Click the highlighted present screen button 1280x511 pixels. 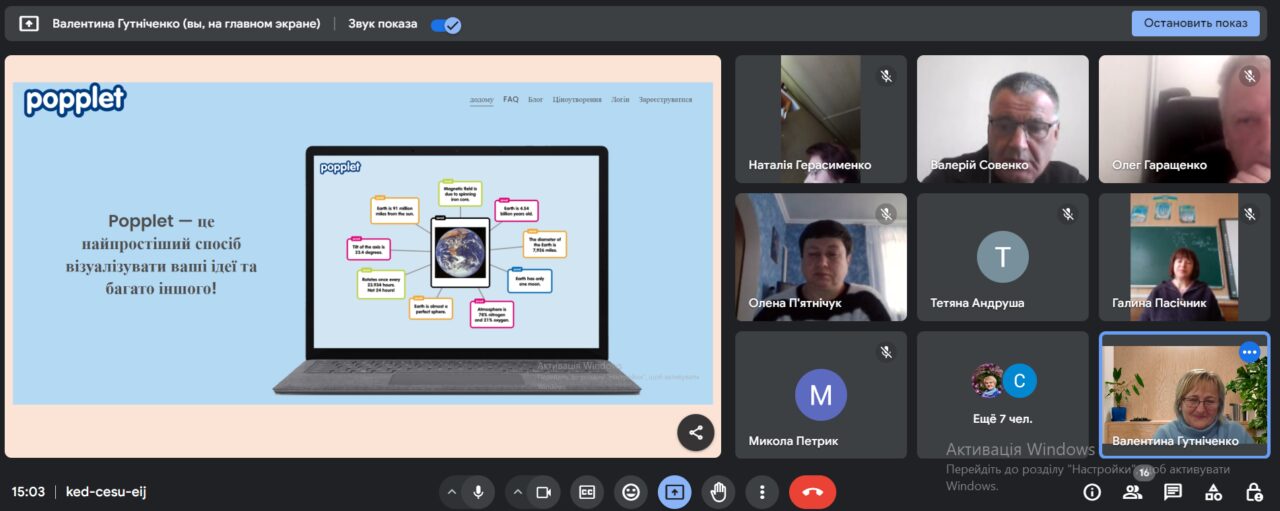674,492
